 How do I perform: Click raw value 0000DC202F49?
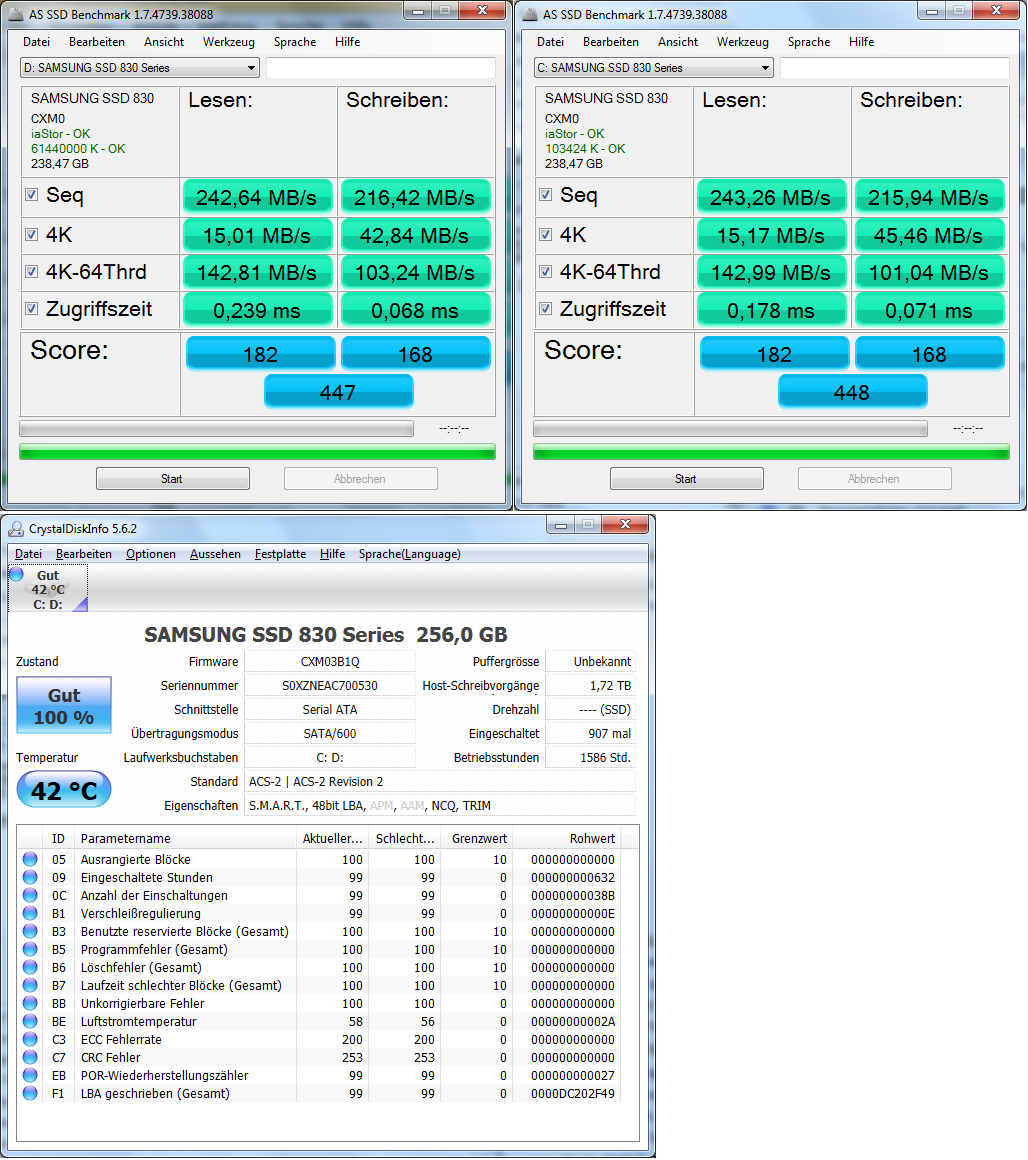[x=572, y=1093]
